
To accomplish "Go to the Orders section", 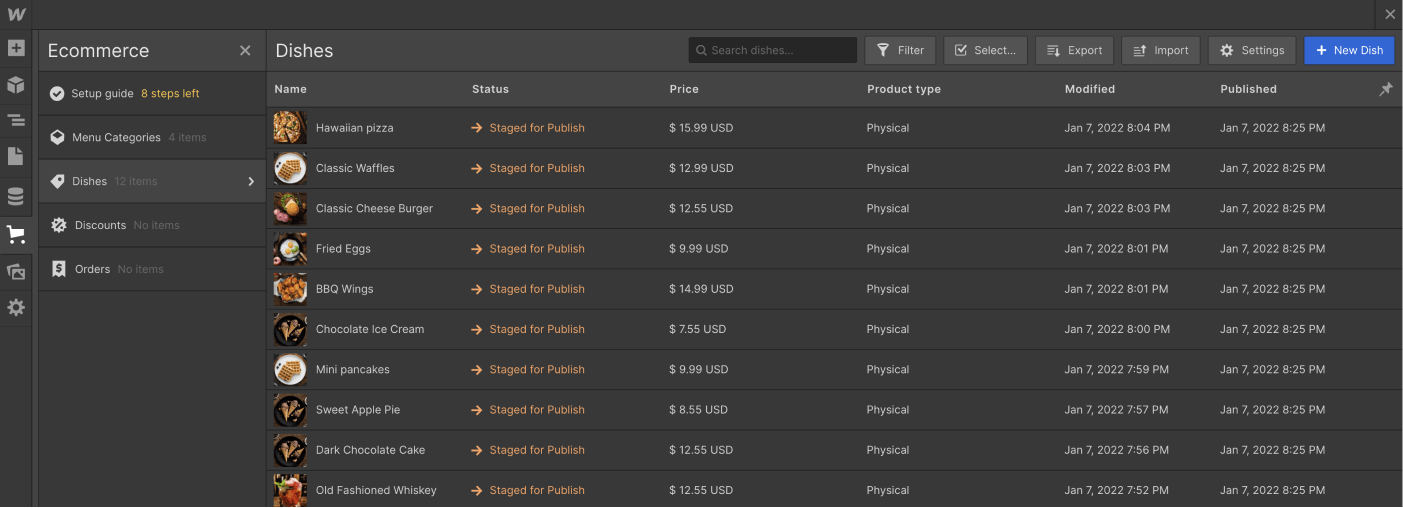I will click(92, 270).
